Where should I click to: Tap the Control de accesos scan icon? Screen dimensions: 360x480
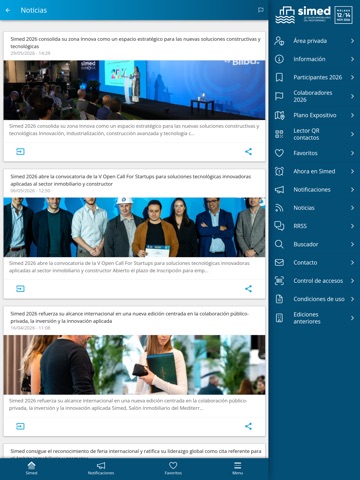[279, 281]
